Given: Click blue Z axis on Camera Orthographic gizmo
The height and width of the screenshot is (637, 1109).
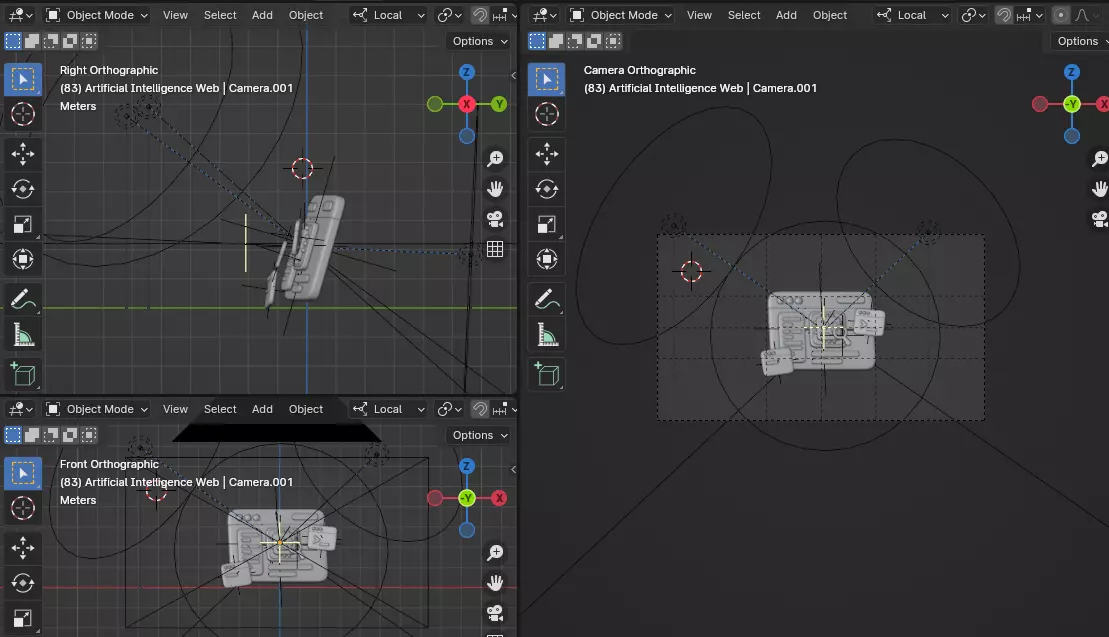Looking at the screenshot, I should coord(1072,72).
